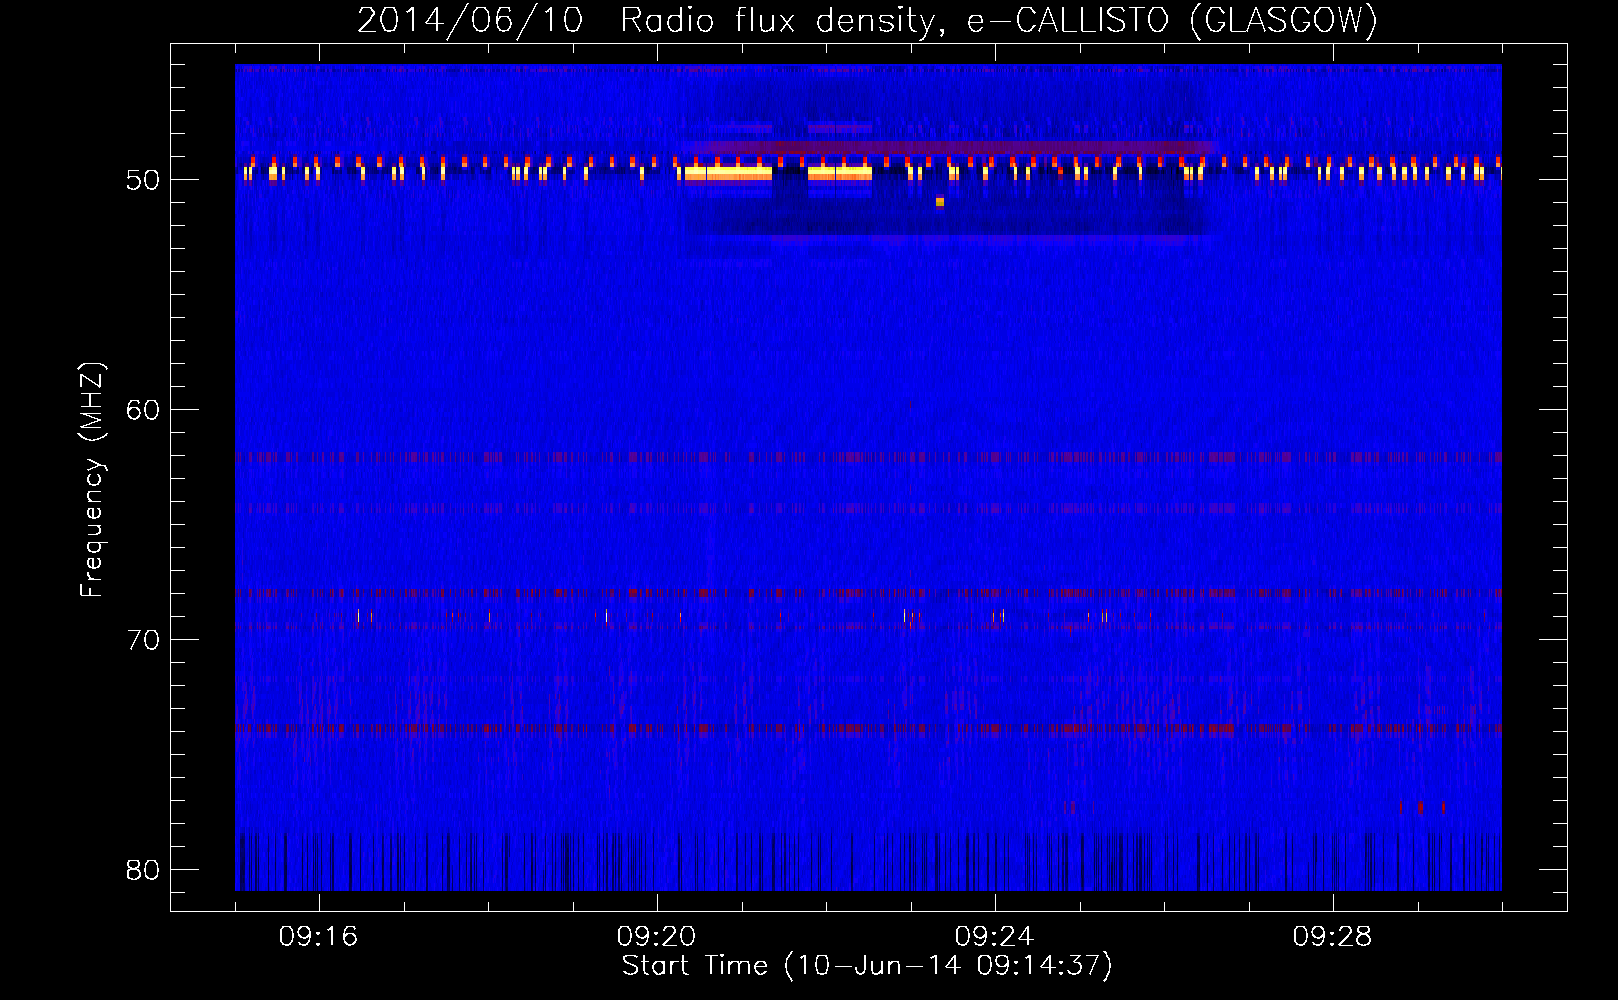The image size is (1618, 1000).
Task: Click the 'Frequency (MHZ)' axis label
Action: pyautogui.click(x=92, y=480)
